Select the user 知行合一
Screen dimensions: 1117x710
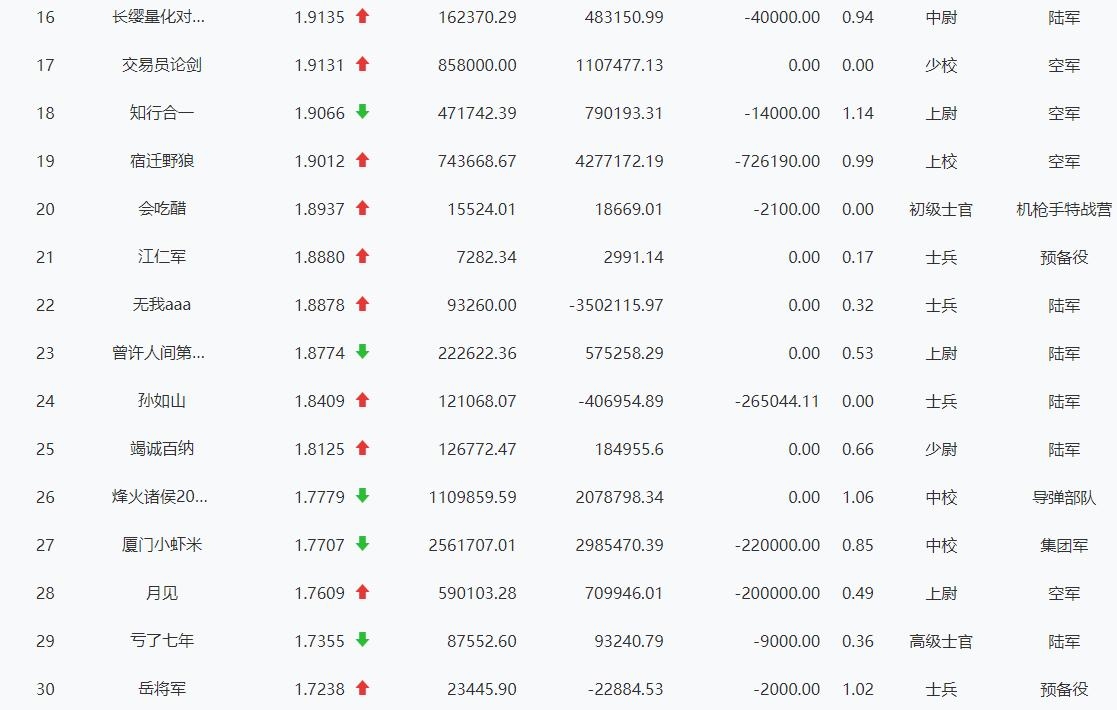click(x=162, y=113)
